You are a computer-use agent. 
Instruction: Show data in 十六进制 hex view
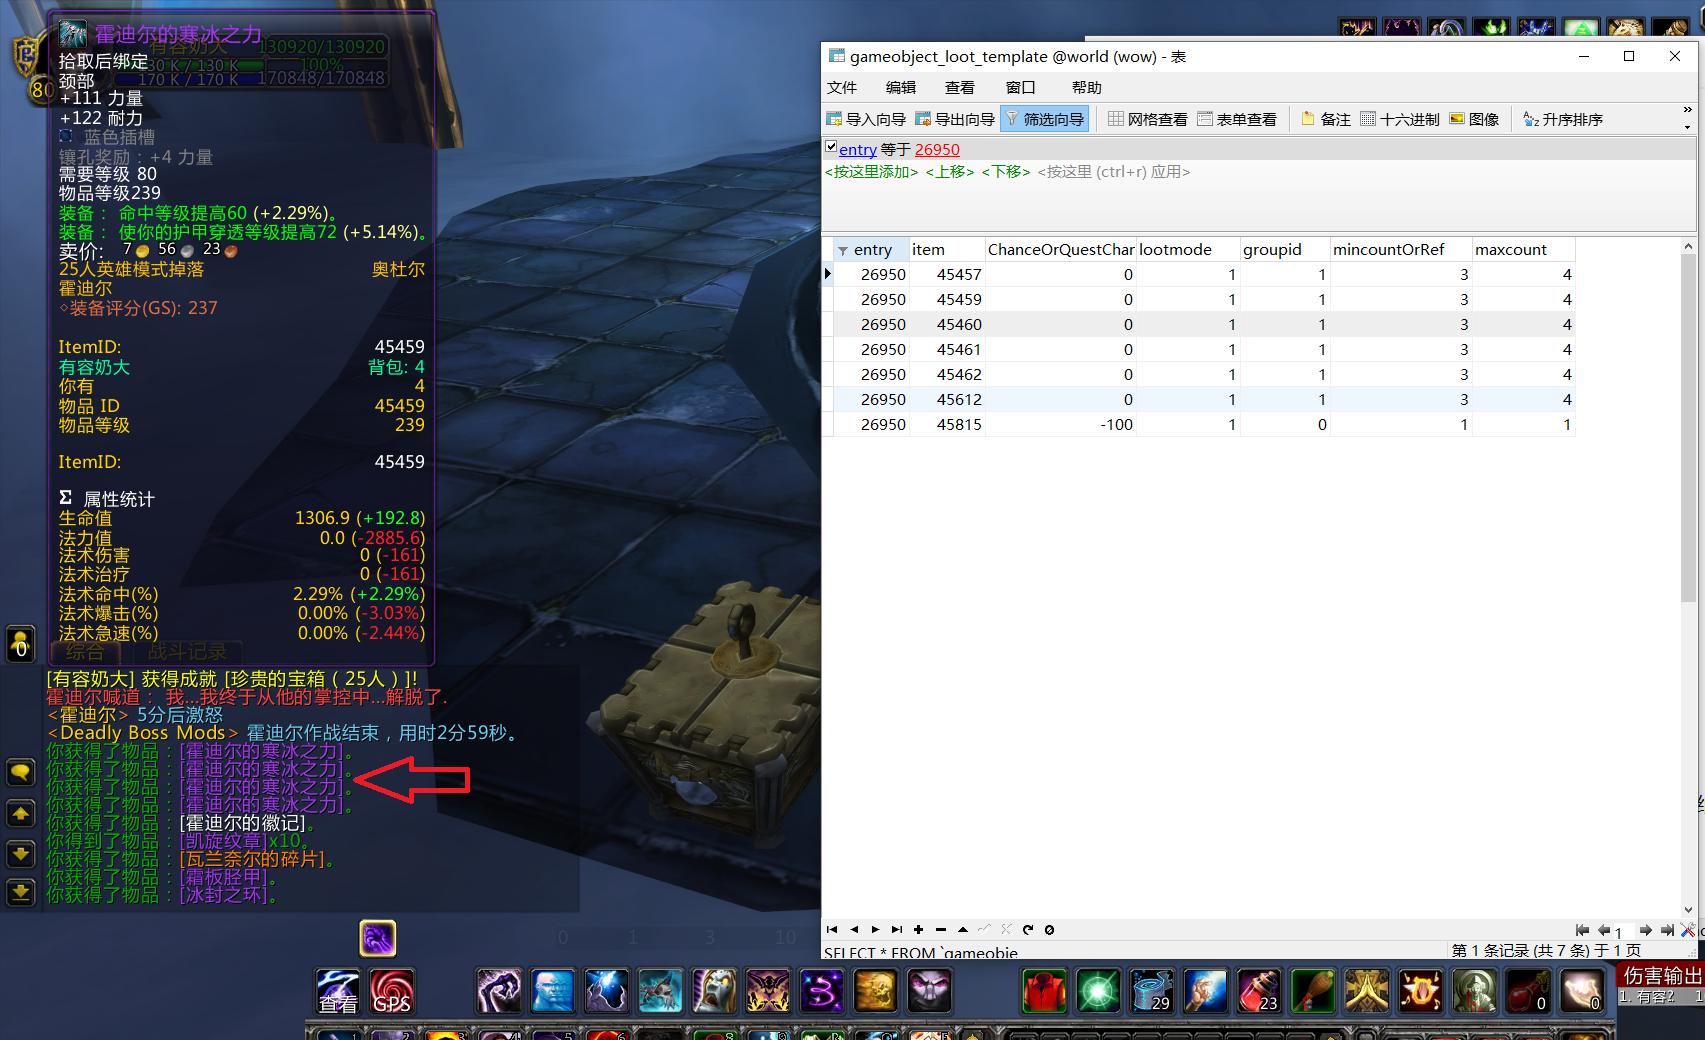click(1400, 120)
